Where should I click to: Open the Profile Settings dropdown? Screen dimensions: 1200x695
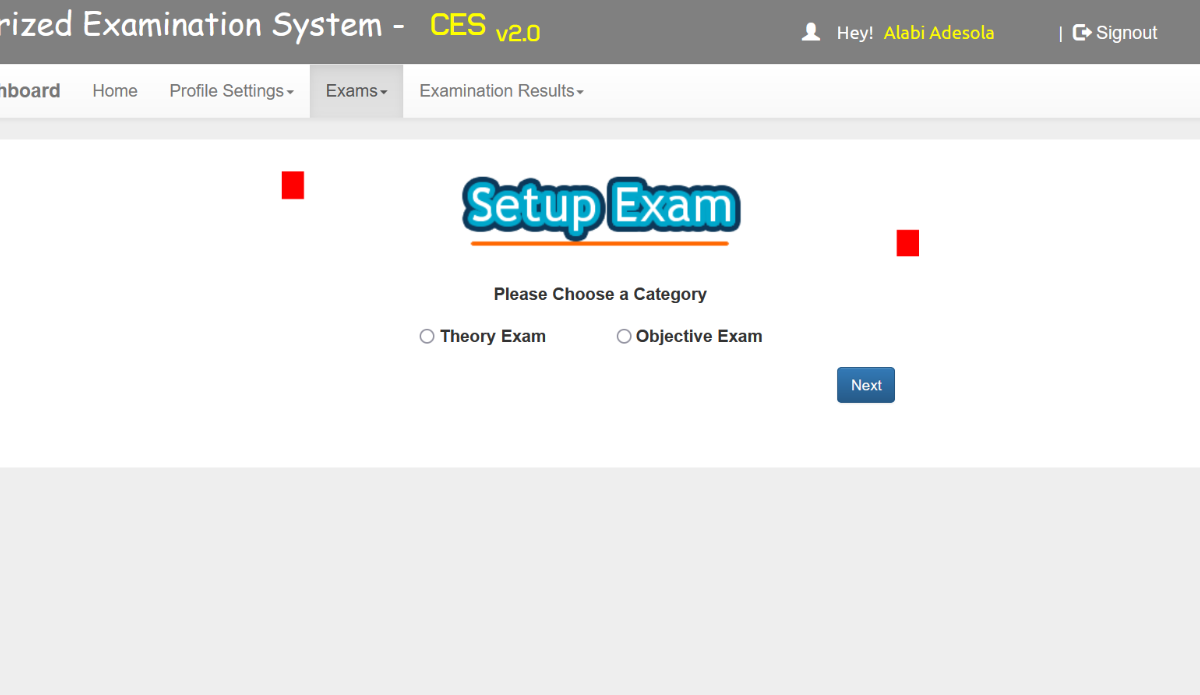(231, 91)
